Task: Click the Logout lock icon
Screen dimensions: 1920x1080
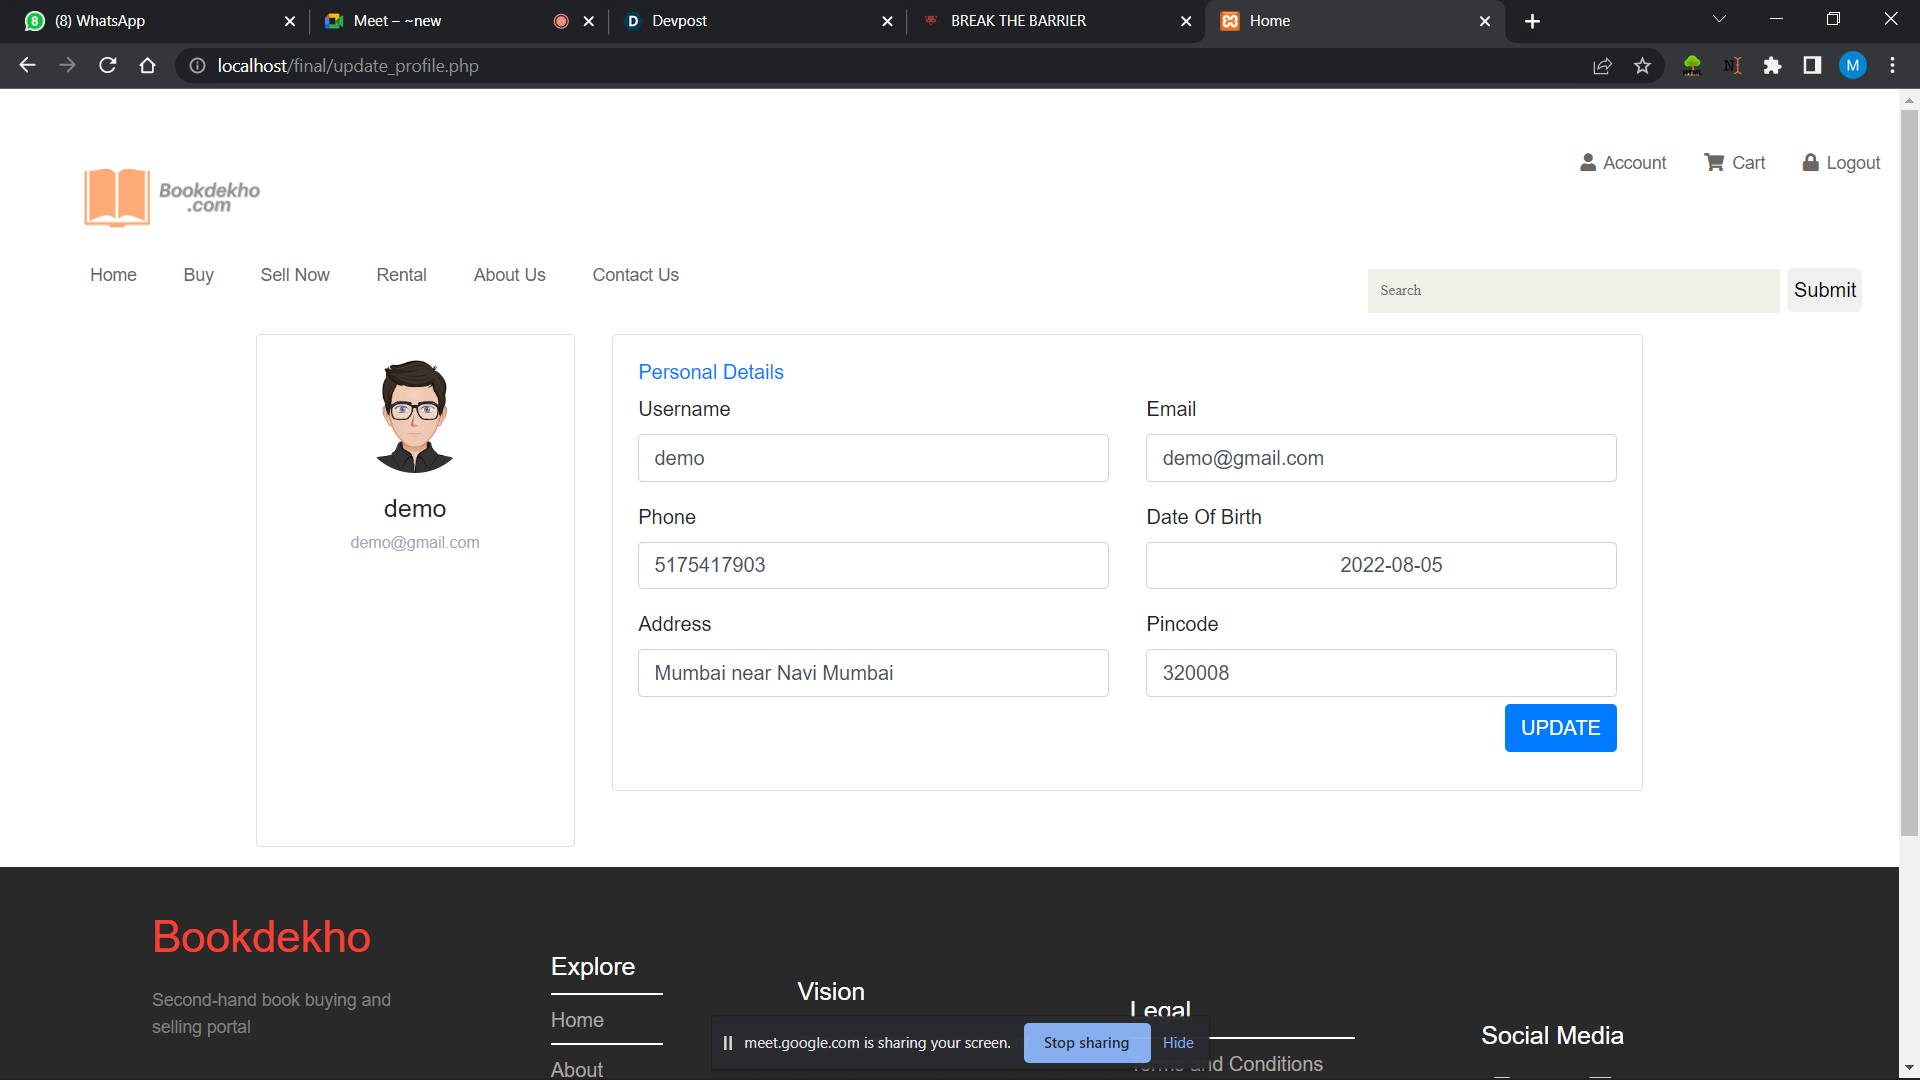Action: (x=1810, y=163)
